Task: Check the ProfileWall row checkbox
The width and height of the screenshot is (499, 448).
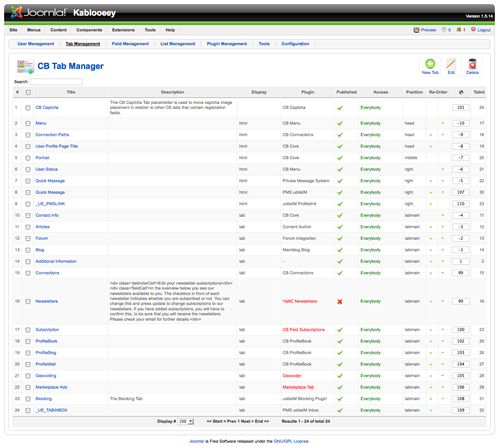Action: [x=28, y=364]
